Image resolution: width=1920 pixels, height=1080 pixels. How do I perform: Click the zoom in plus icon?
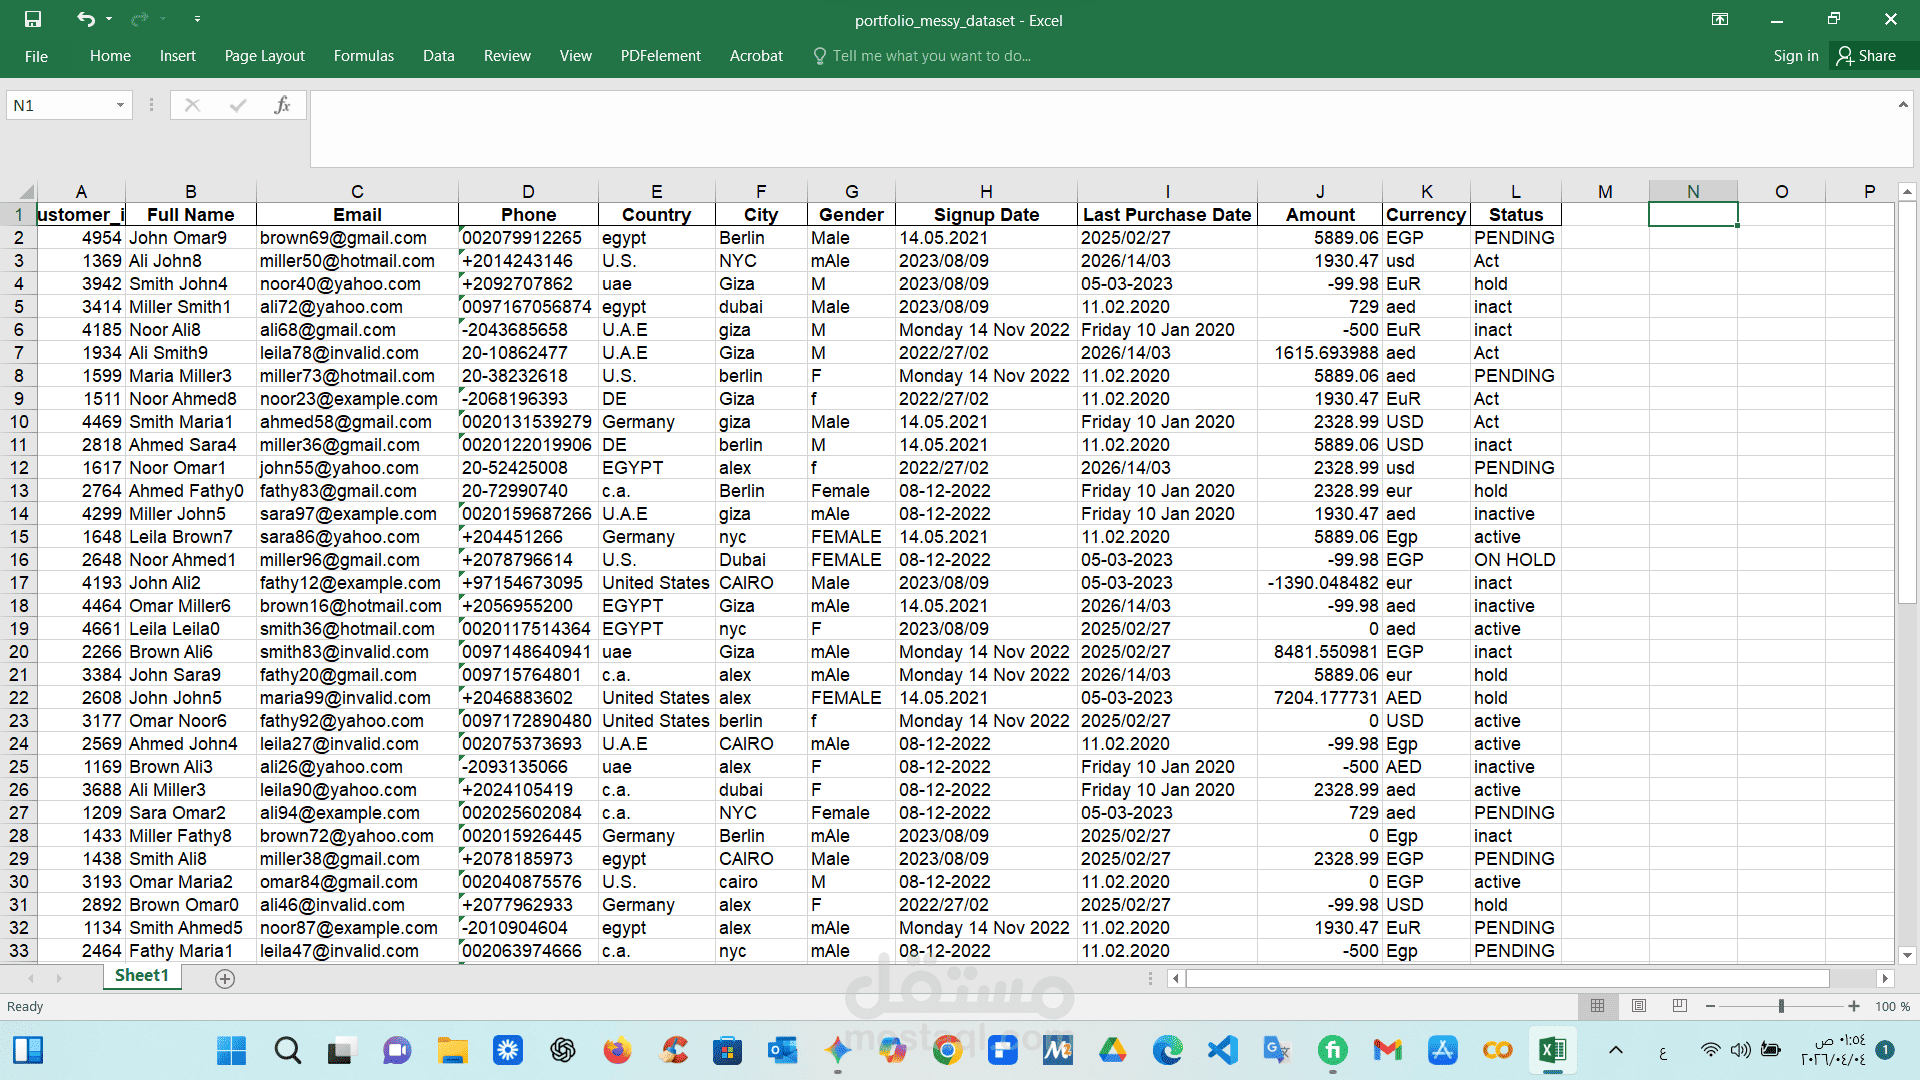pyautogui.click(x=1854, y=1006)
